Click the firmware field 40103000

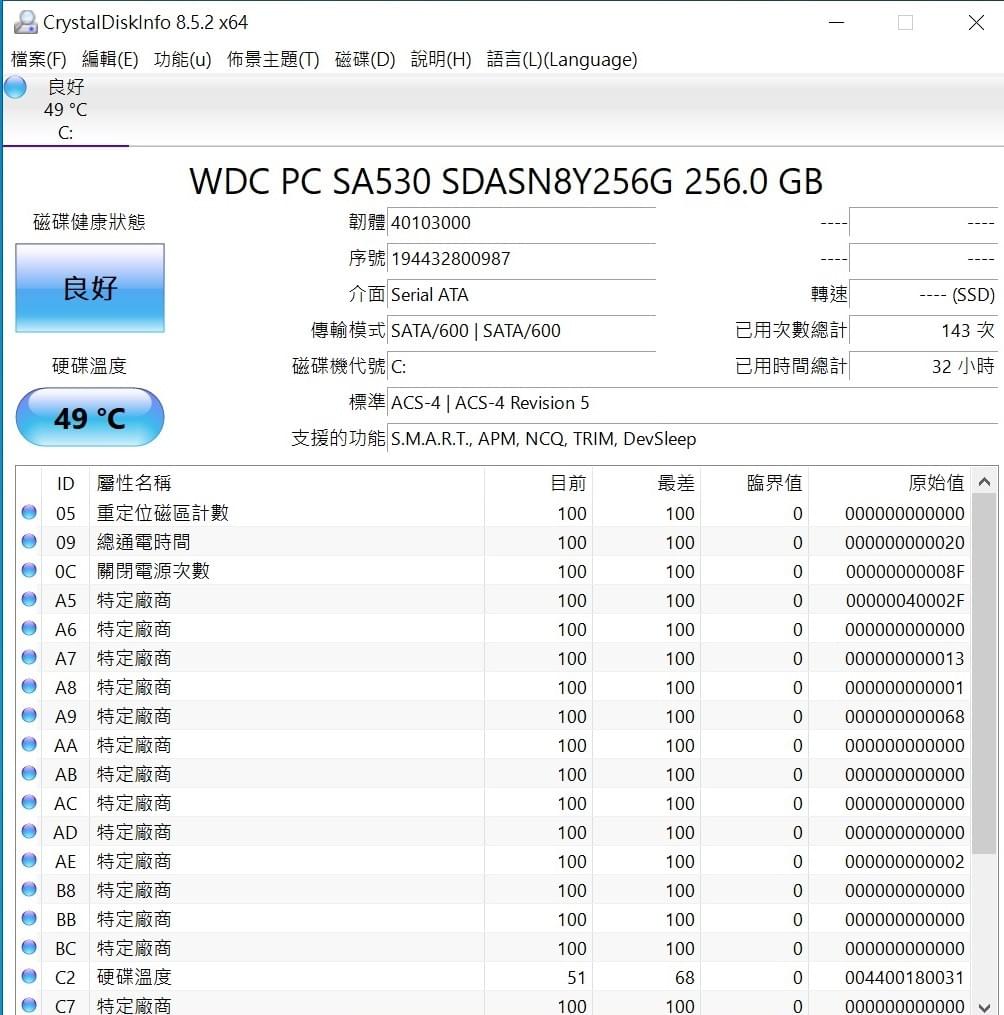[x=522, y=223]
